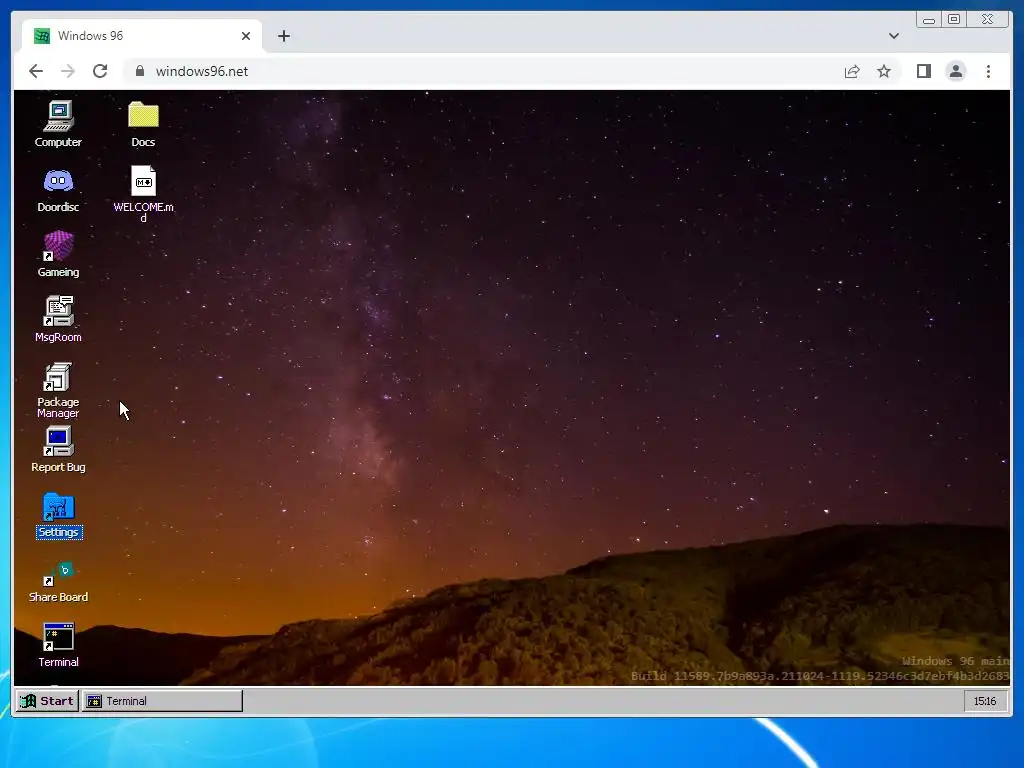Reload the windows96.net page
This screenshot has width=1024, height=768.
click(x=100, y=71)
